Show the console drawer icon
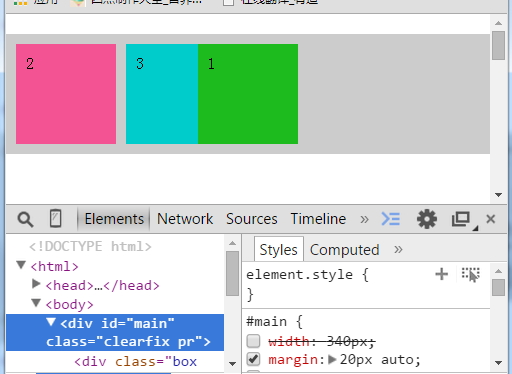The image size is (512, 374). (390, 219)
